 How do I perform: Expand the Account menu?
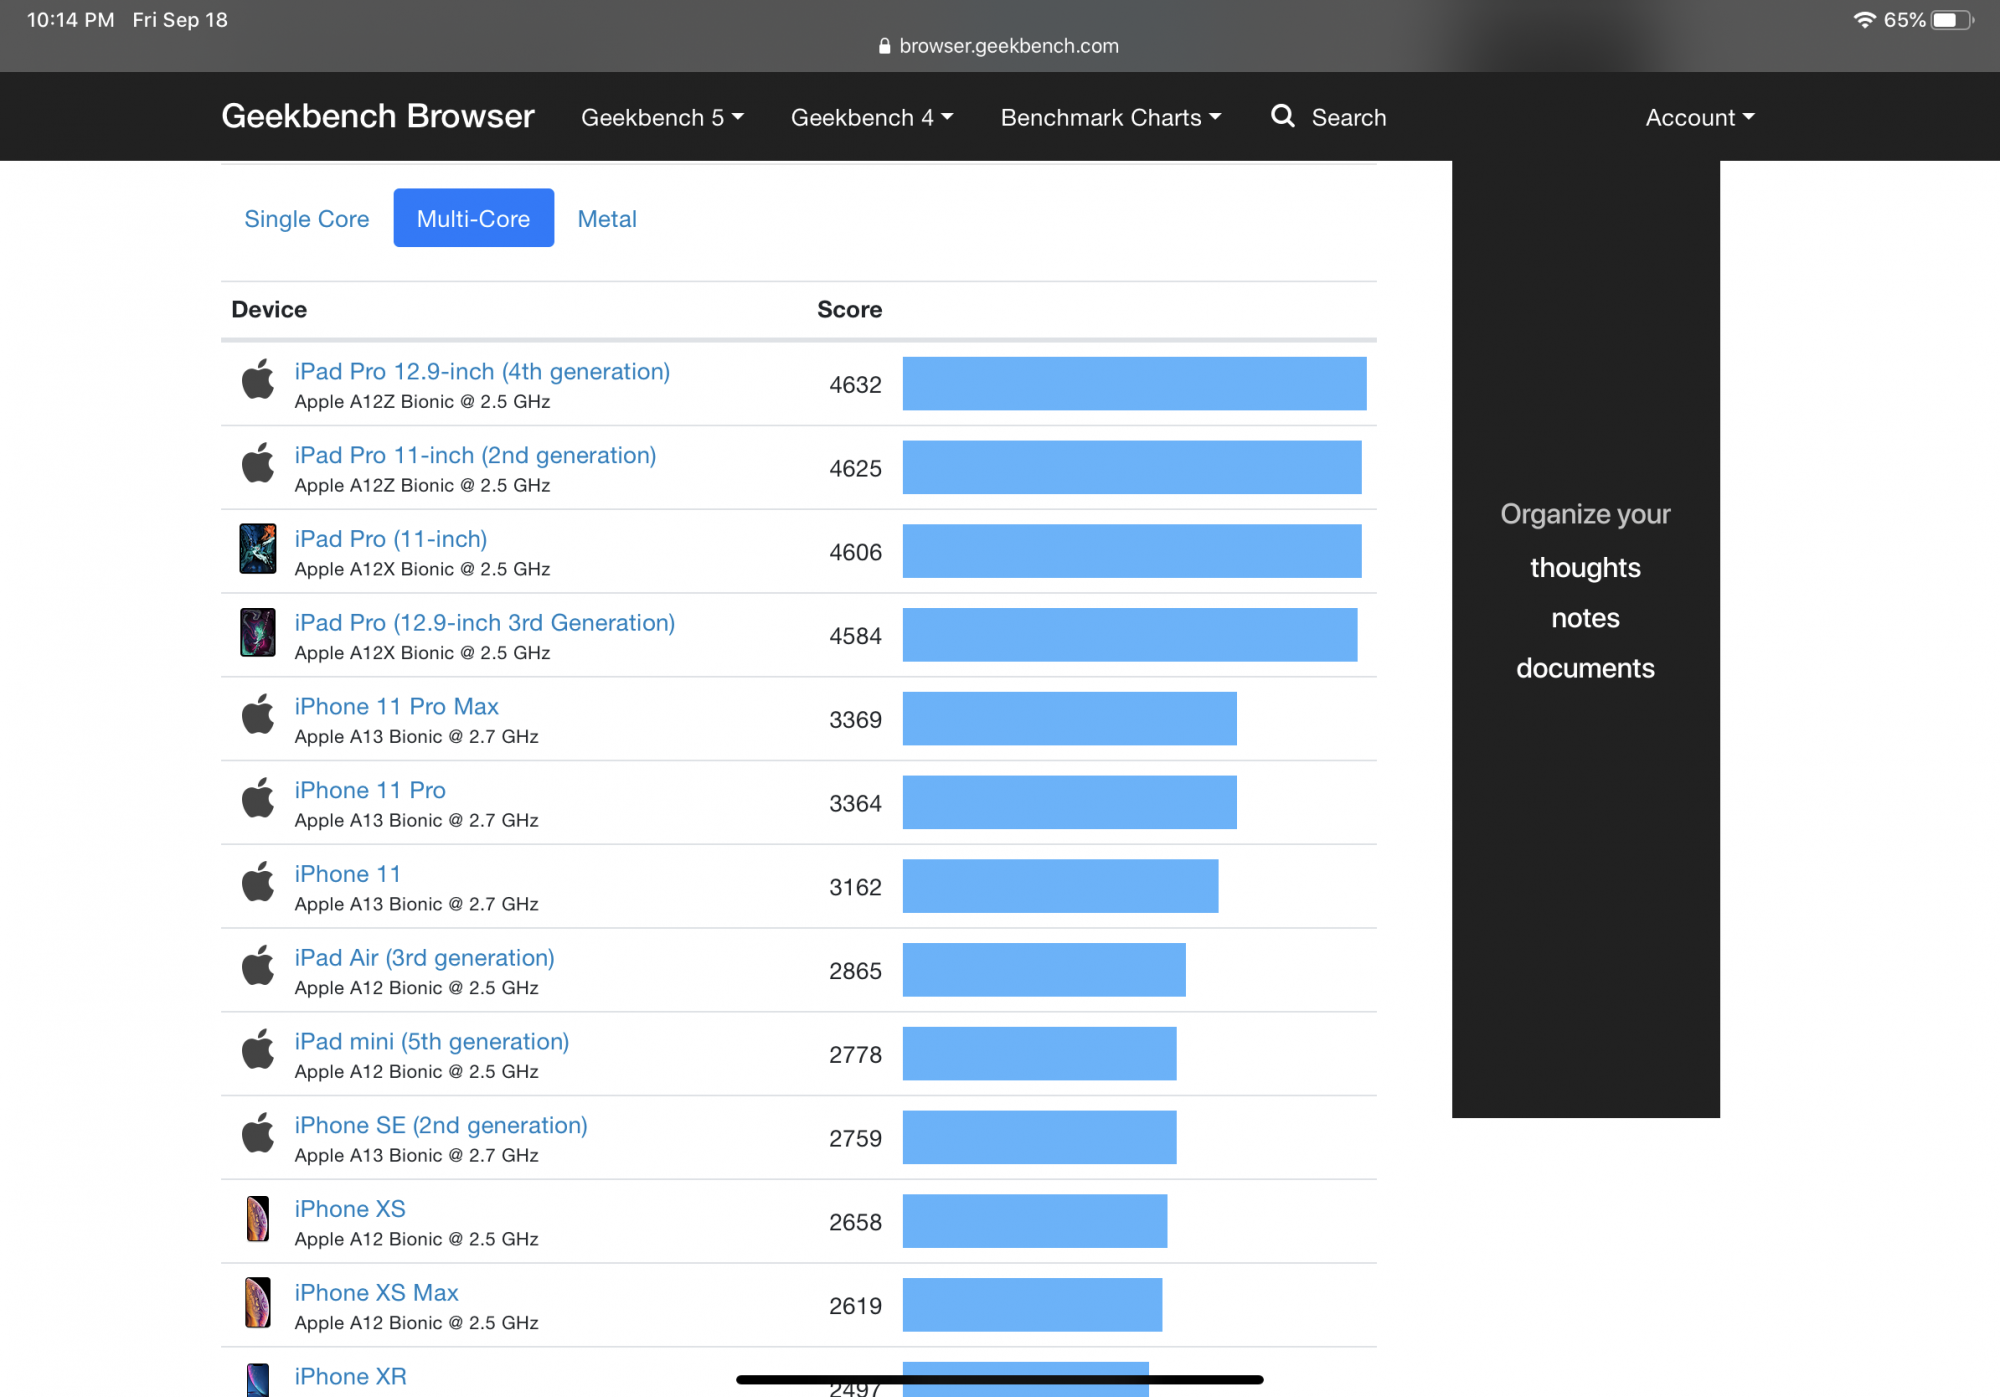pyautogui.click(x=1699, y=118)
